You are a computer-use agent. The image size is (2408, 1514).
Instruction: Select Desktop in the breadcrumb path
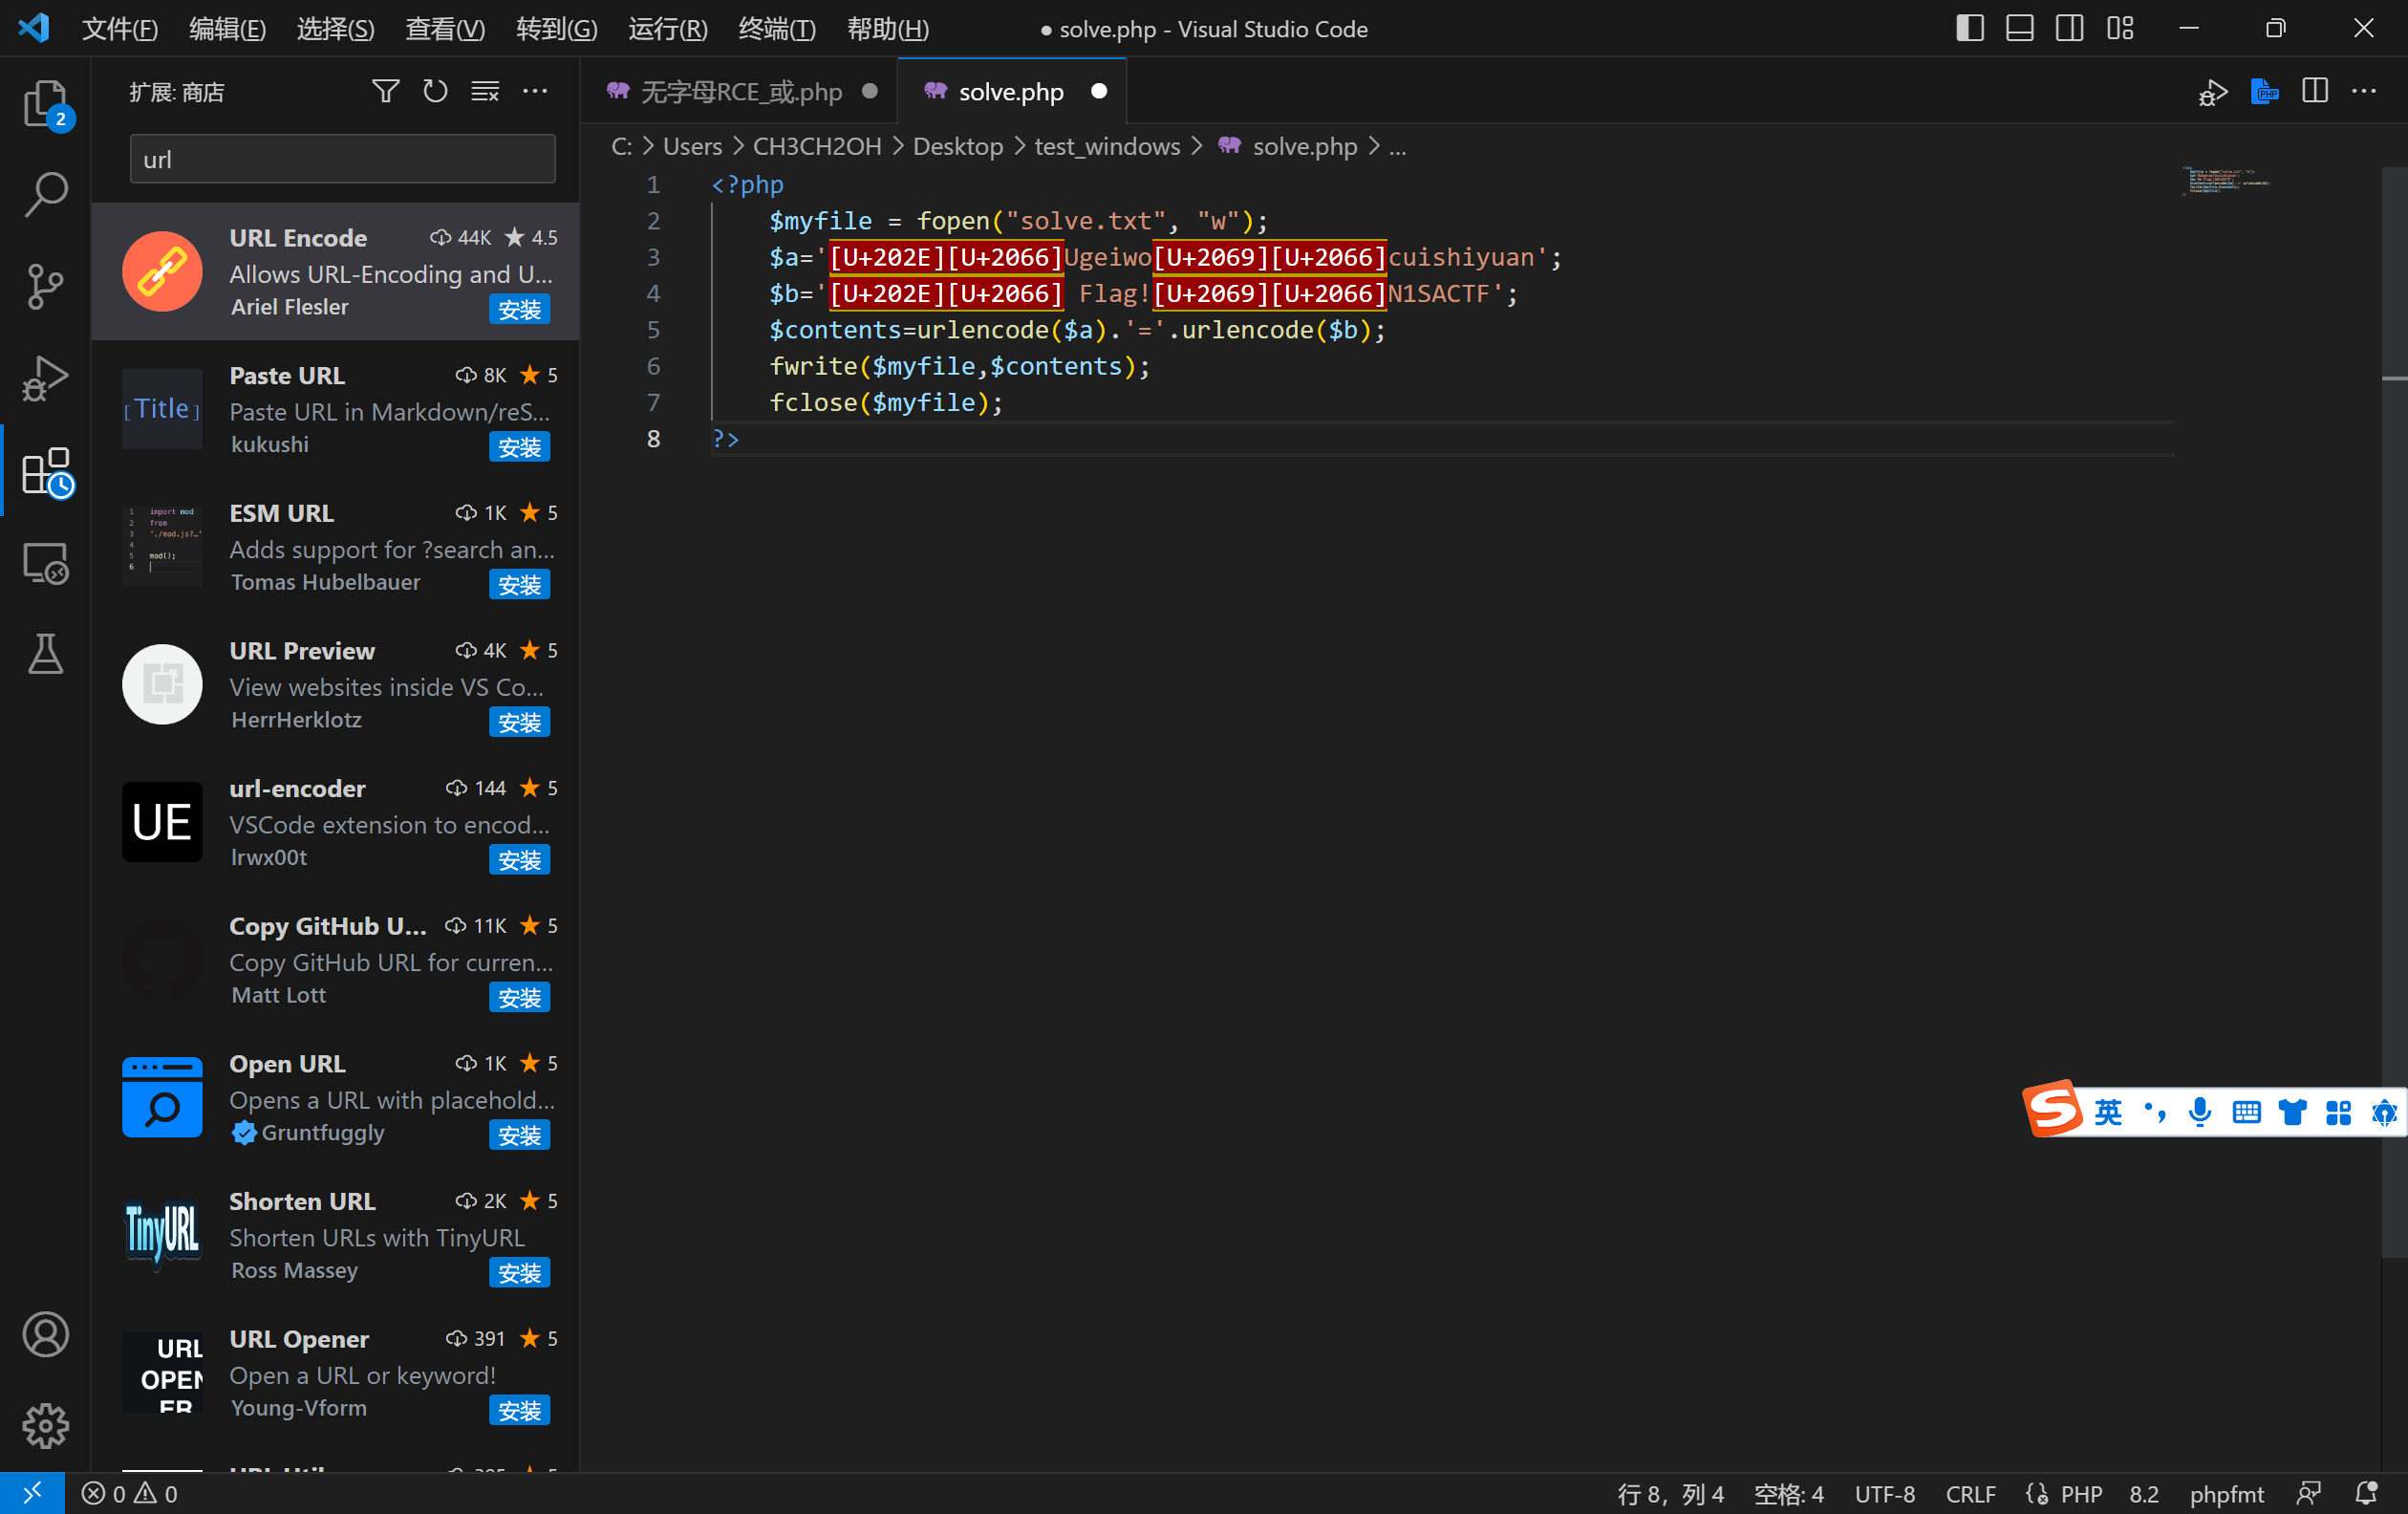point(957,146)
